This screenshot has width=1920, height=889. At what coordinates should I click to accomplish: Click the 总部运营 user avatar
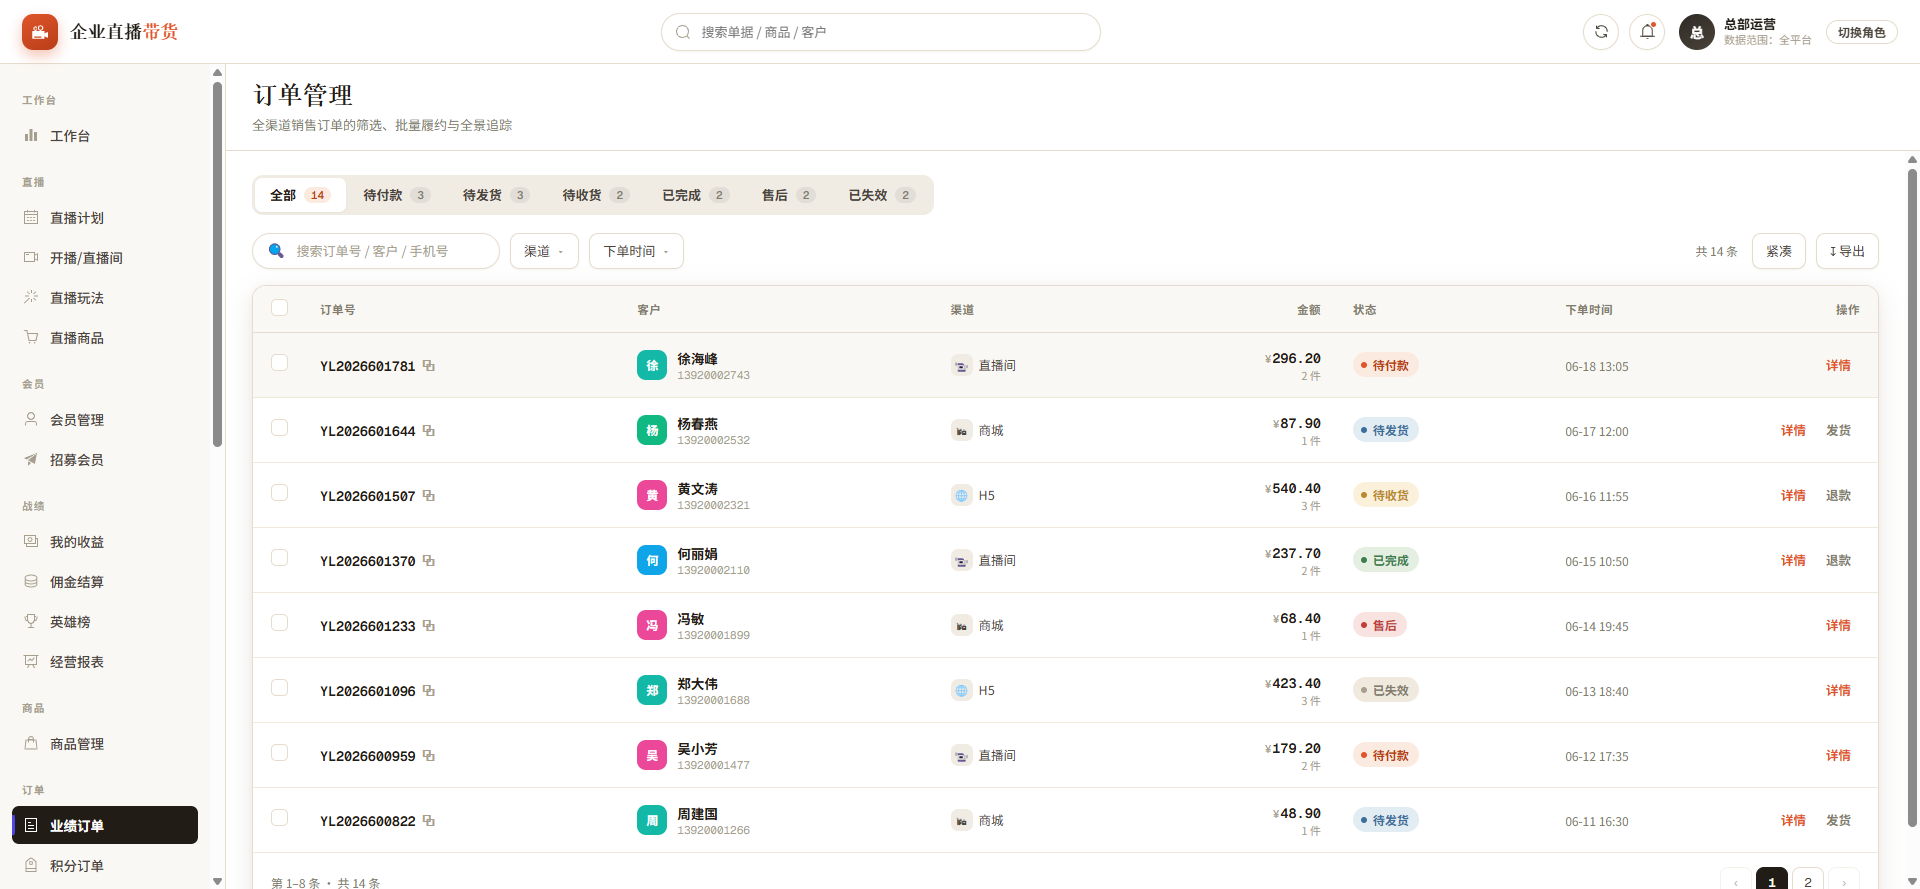click(1697, 32)
